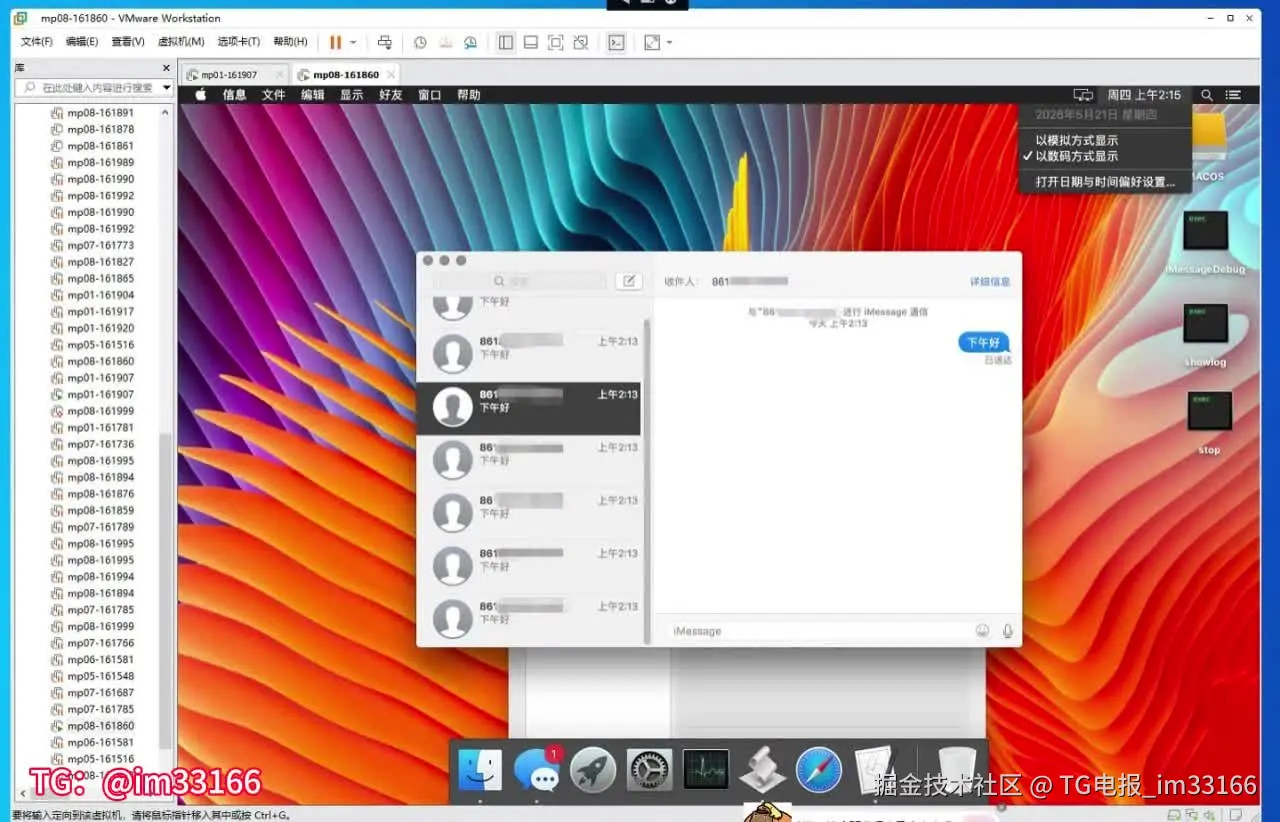Select mp01-161904 in the library list
The height and width of the screenshot is (822, 1280).
point(100,295)
